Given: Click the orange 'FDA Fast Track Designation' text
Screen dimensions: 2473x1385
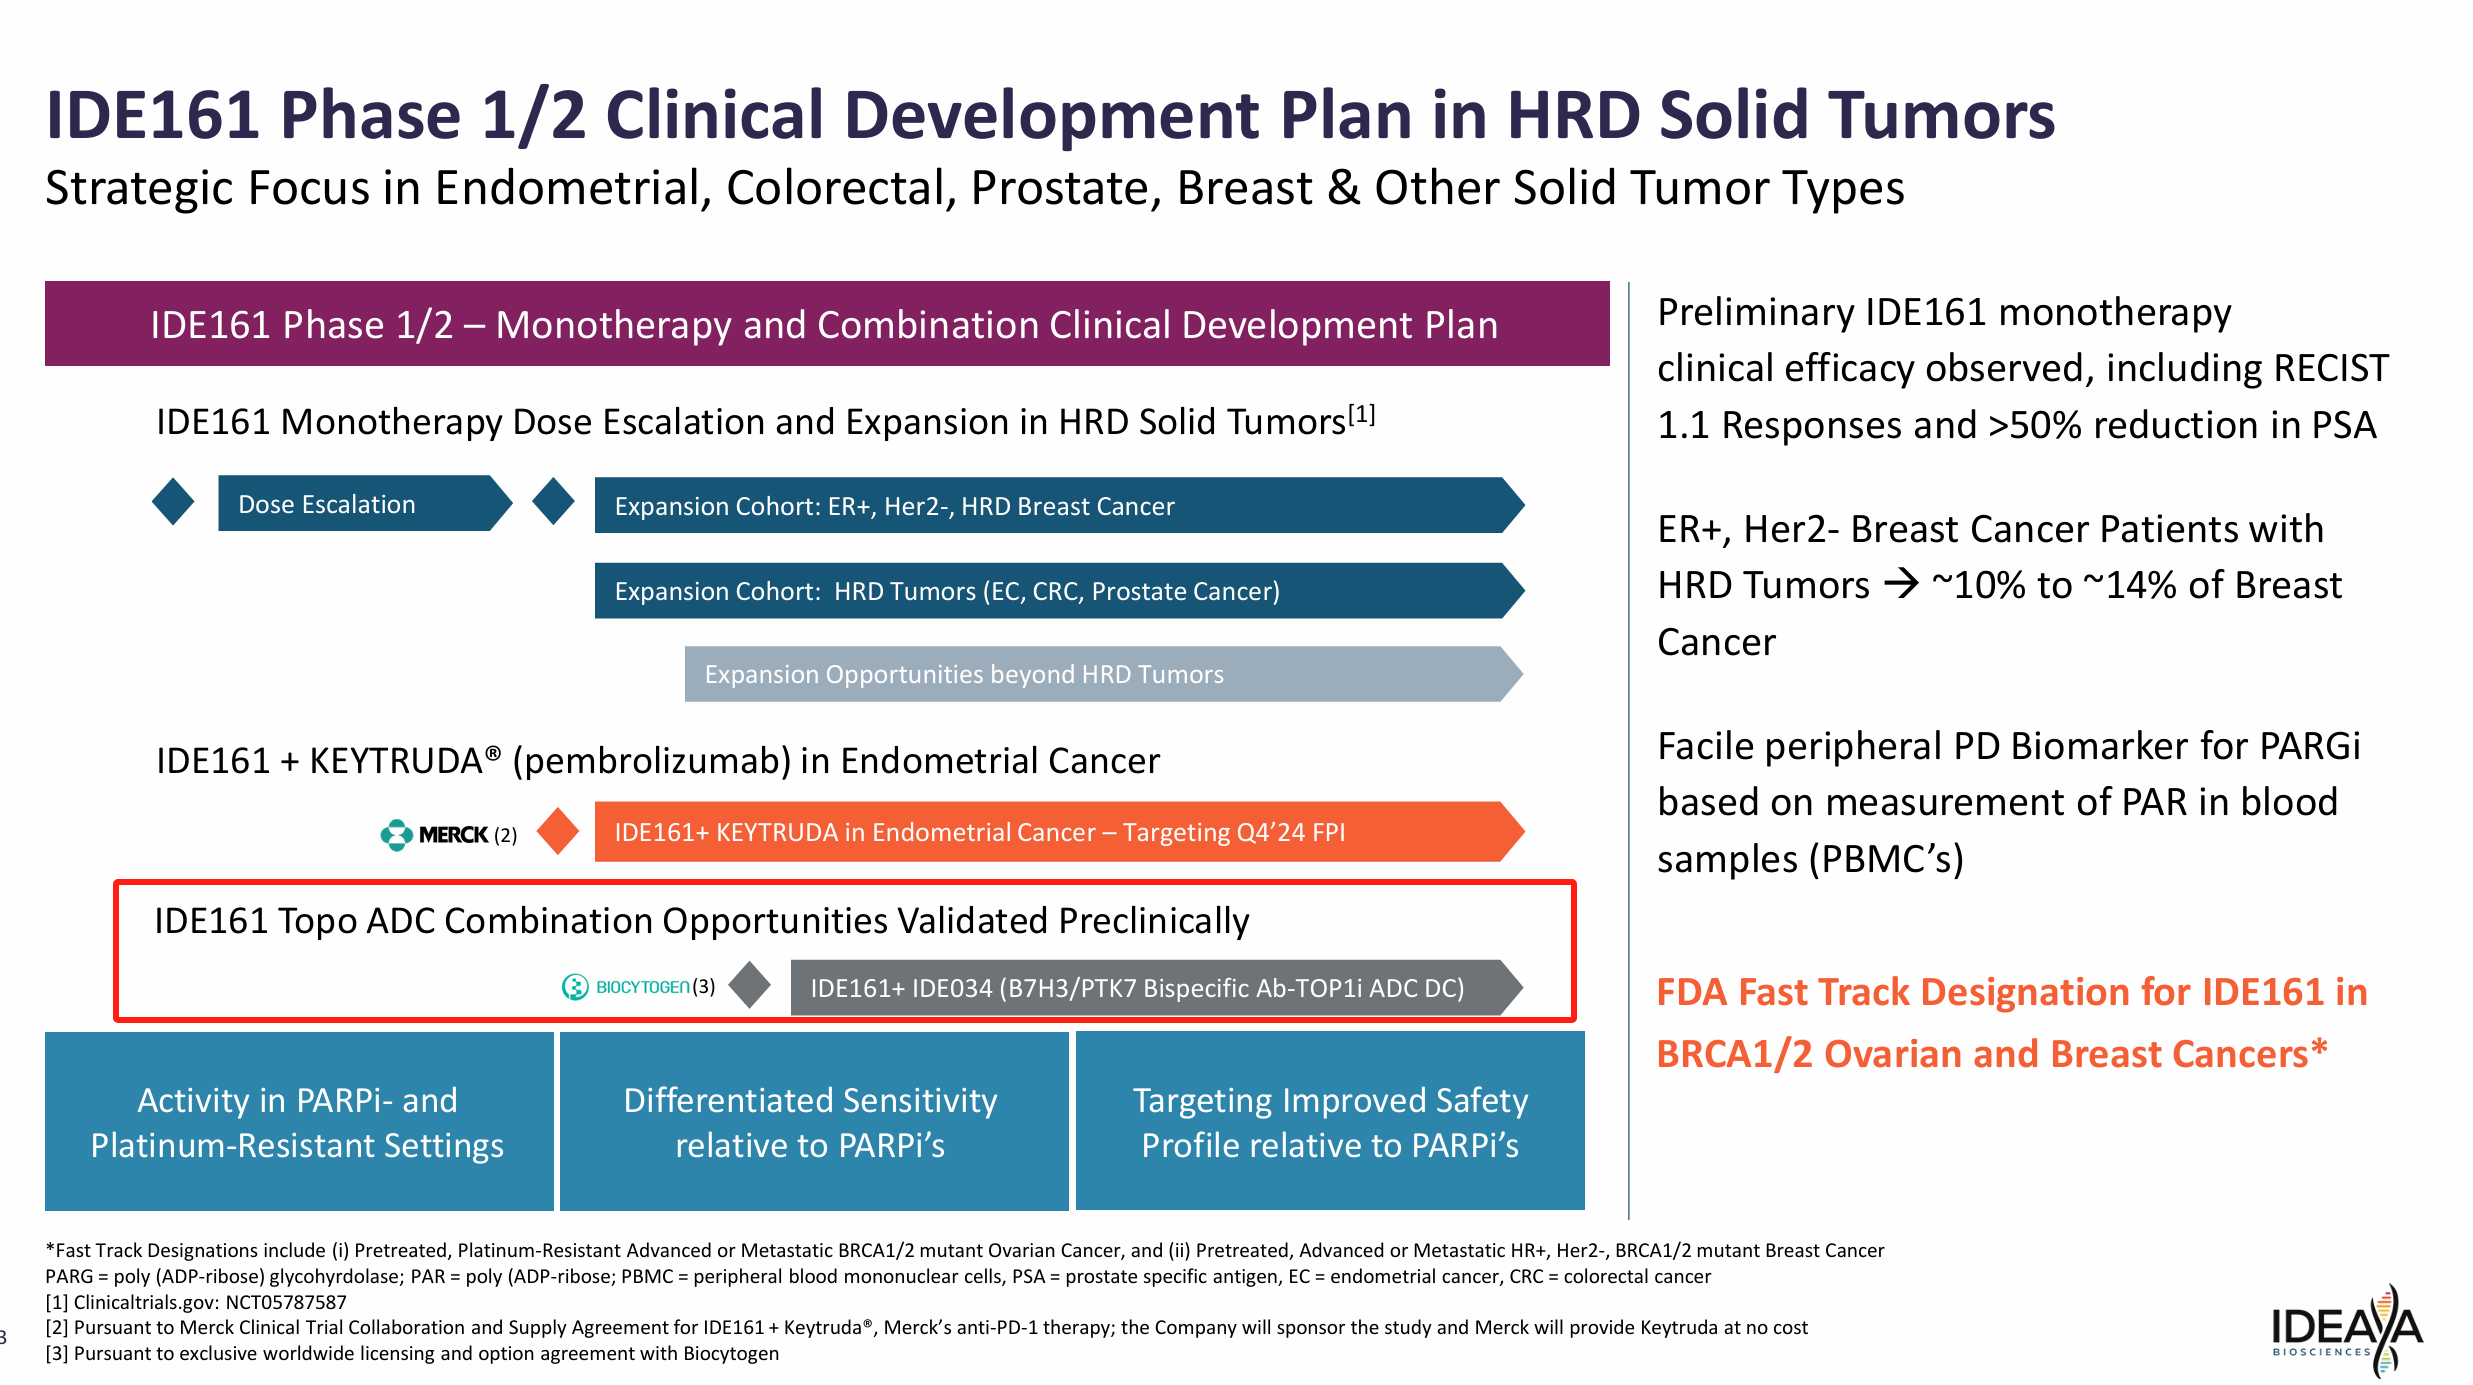Looking at the screenshot, I should click(2012, 1023).
